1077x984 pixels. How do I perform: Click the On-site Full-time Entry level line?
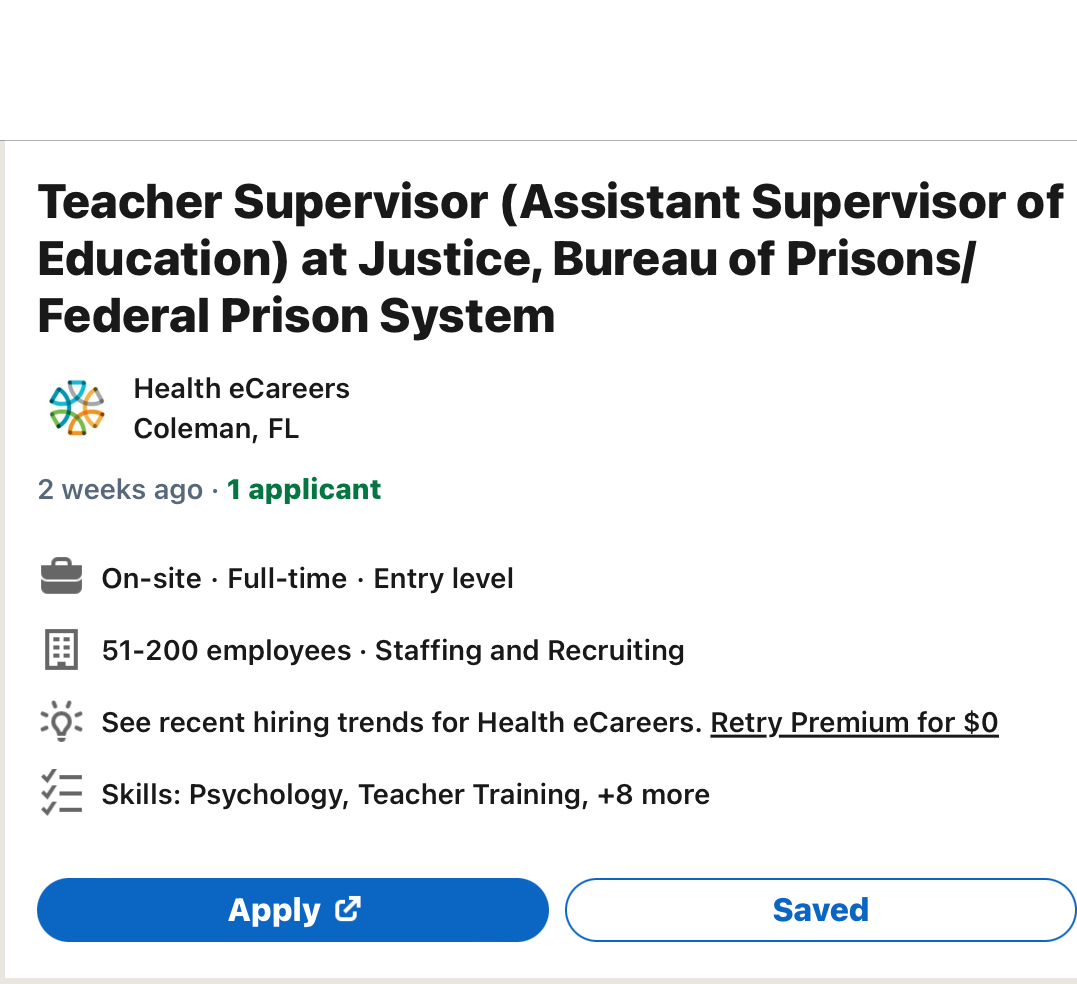307,578
